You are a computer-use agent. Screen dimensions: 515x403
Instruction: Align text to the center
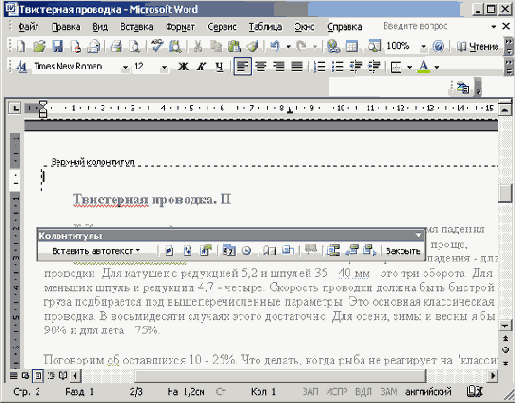coord(261,67)
